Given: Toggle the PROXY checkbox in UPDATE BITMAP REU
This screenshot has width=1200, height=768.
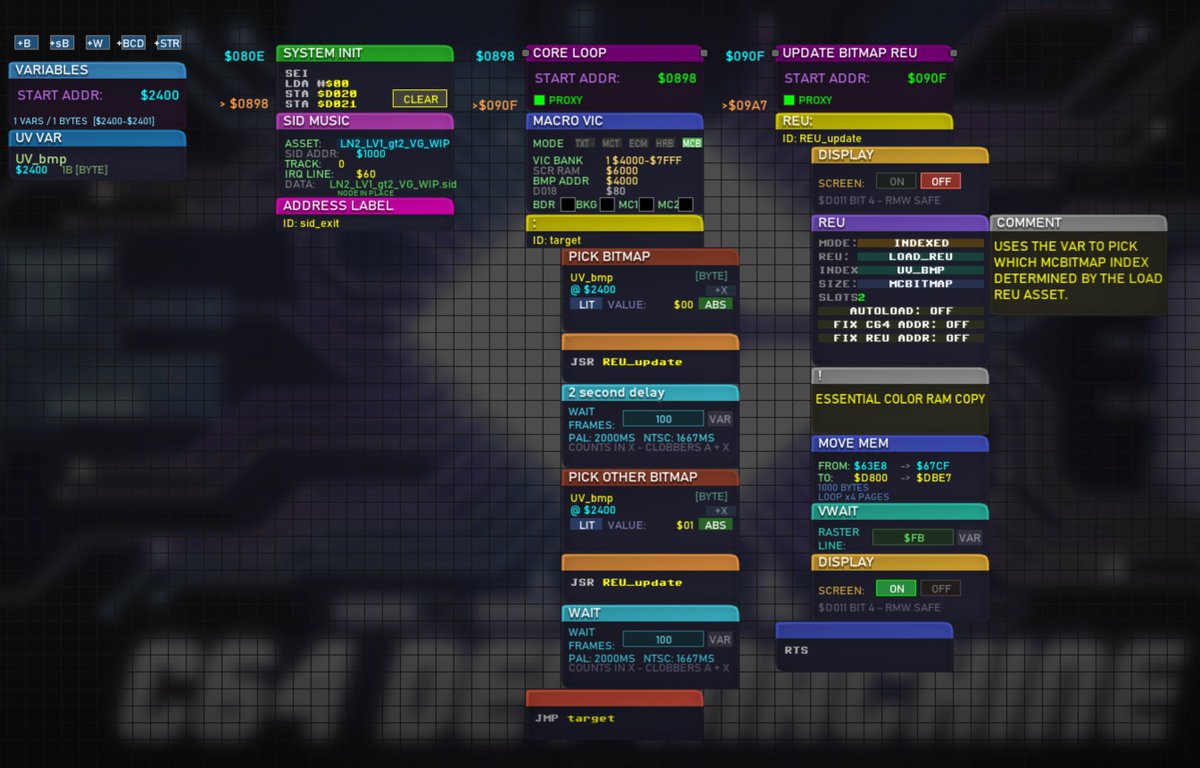Looking at the screenshot, I should pyautogui.click(x=789, y=100).
